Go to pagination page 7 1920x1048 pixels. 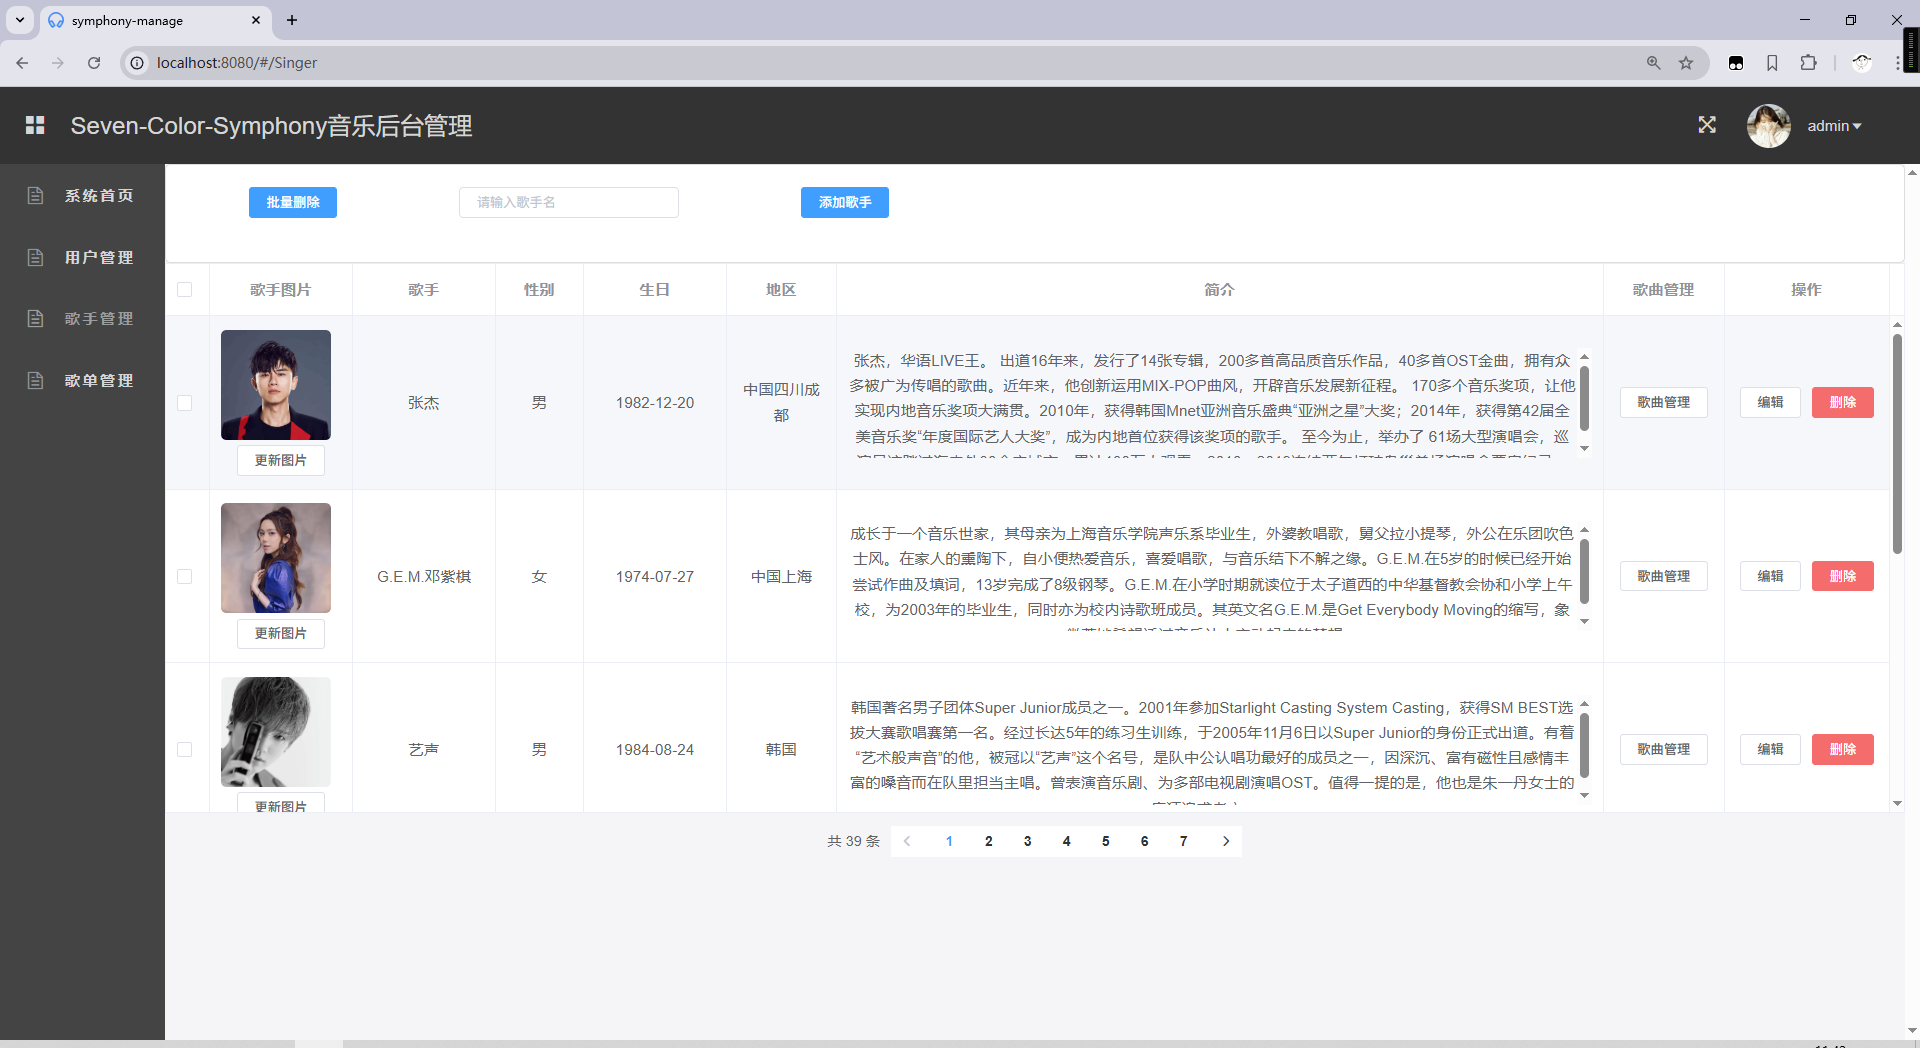coord(1183,841)
